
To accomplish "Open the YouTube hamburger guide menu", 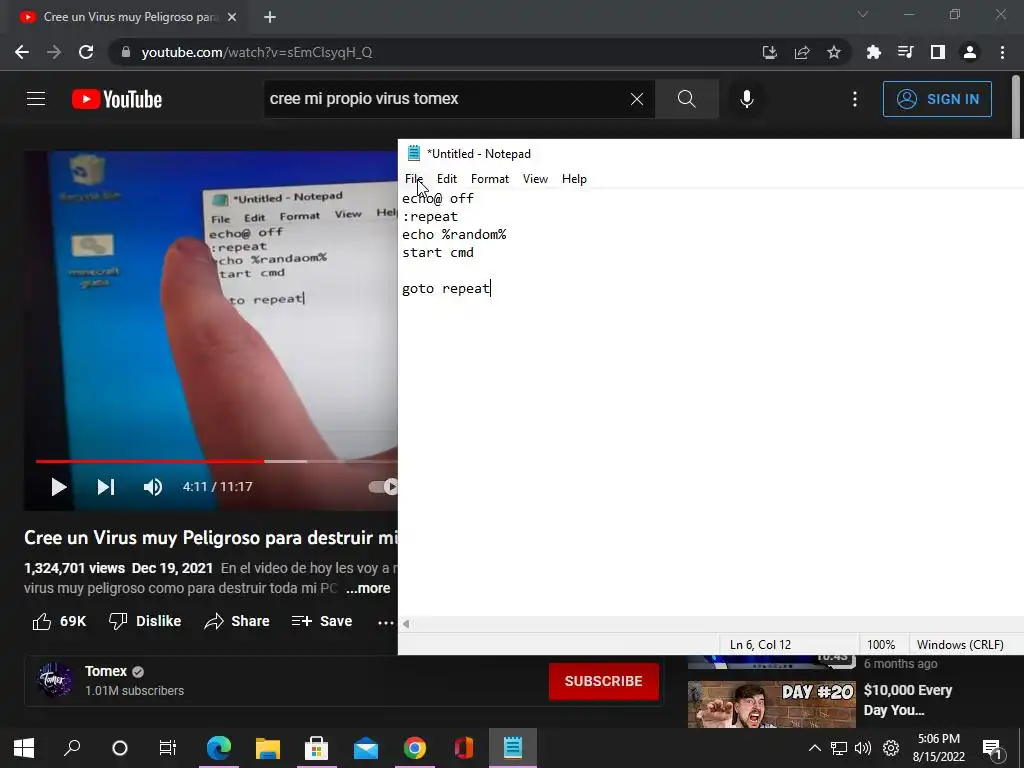I will click(36, 99).
